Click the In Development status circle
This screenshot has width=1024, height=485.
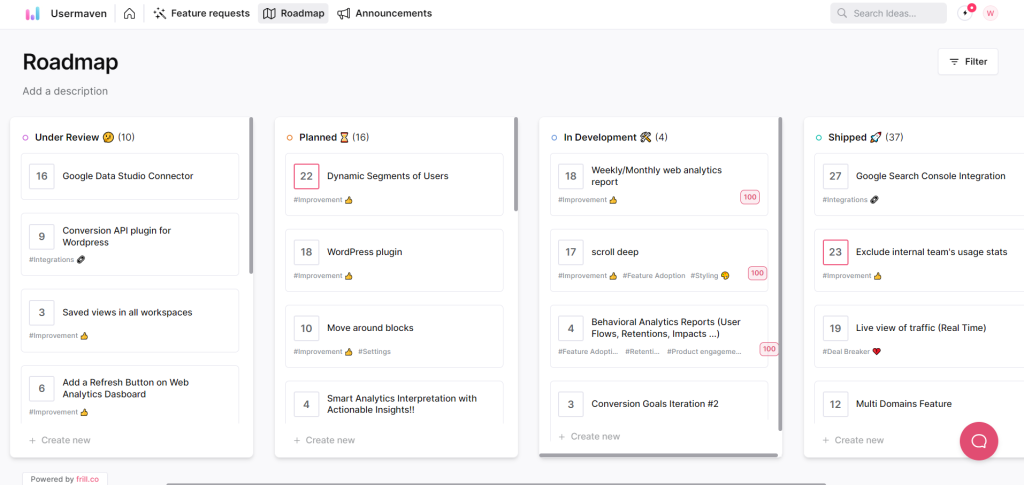[554, 138]
